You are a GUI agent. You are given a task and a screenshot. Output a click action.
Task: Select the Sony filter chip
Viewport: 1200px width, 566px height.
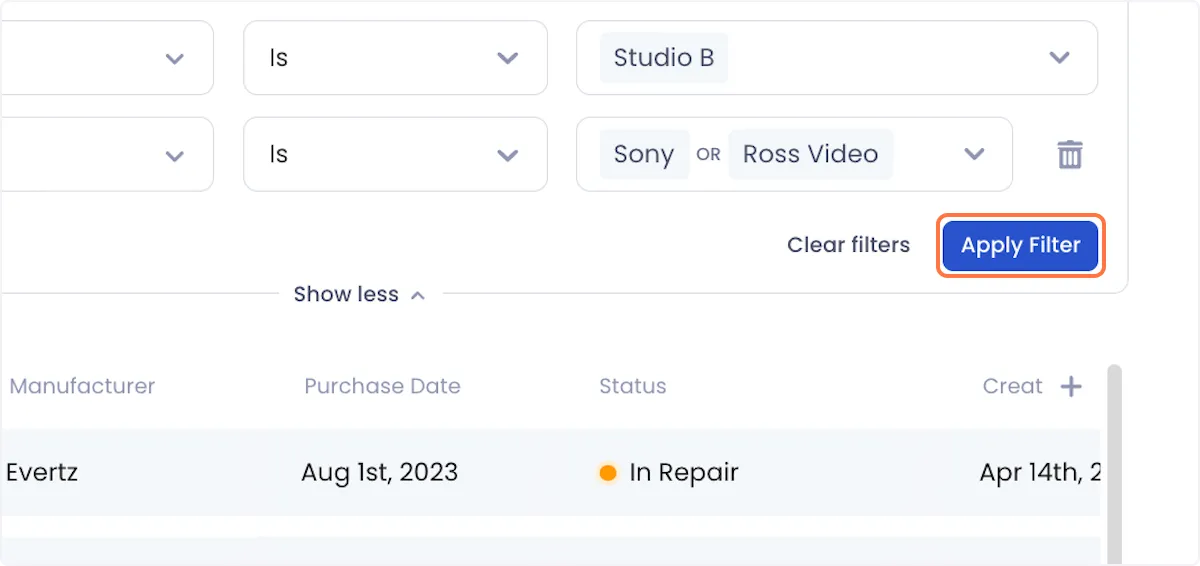click(644, 154)
